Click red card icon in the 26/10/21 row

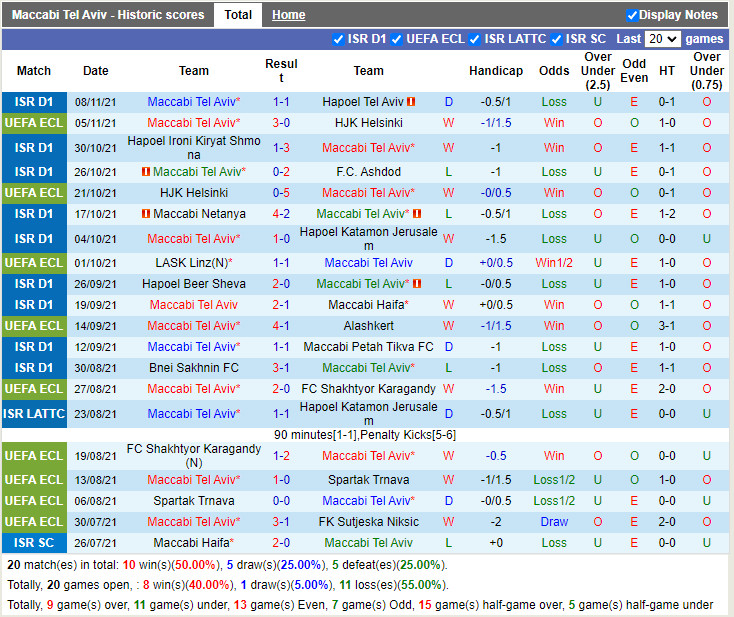tap(146, 172)
